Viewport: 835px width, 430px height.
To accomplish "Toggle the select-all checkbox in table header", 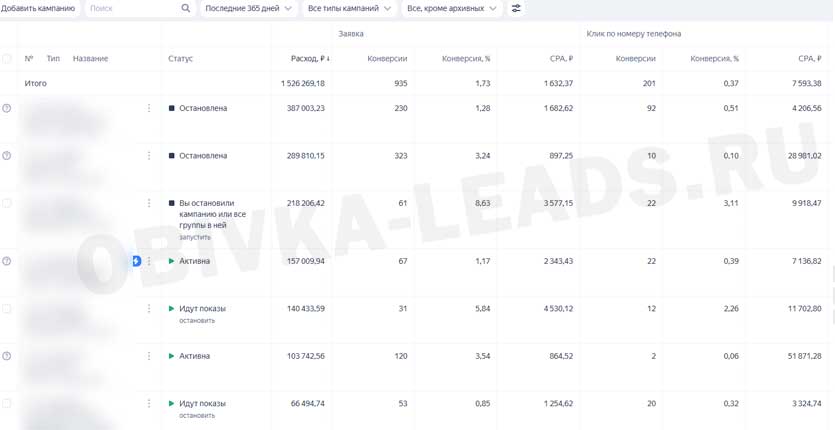I will (x=7, y=59).
